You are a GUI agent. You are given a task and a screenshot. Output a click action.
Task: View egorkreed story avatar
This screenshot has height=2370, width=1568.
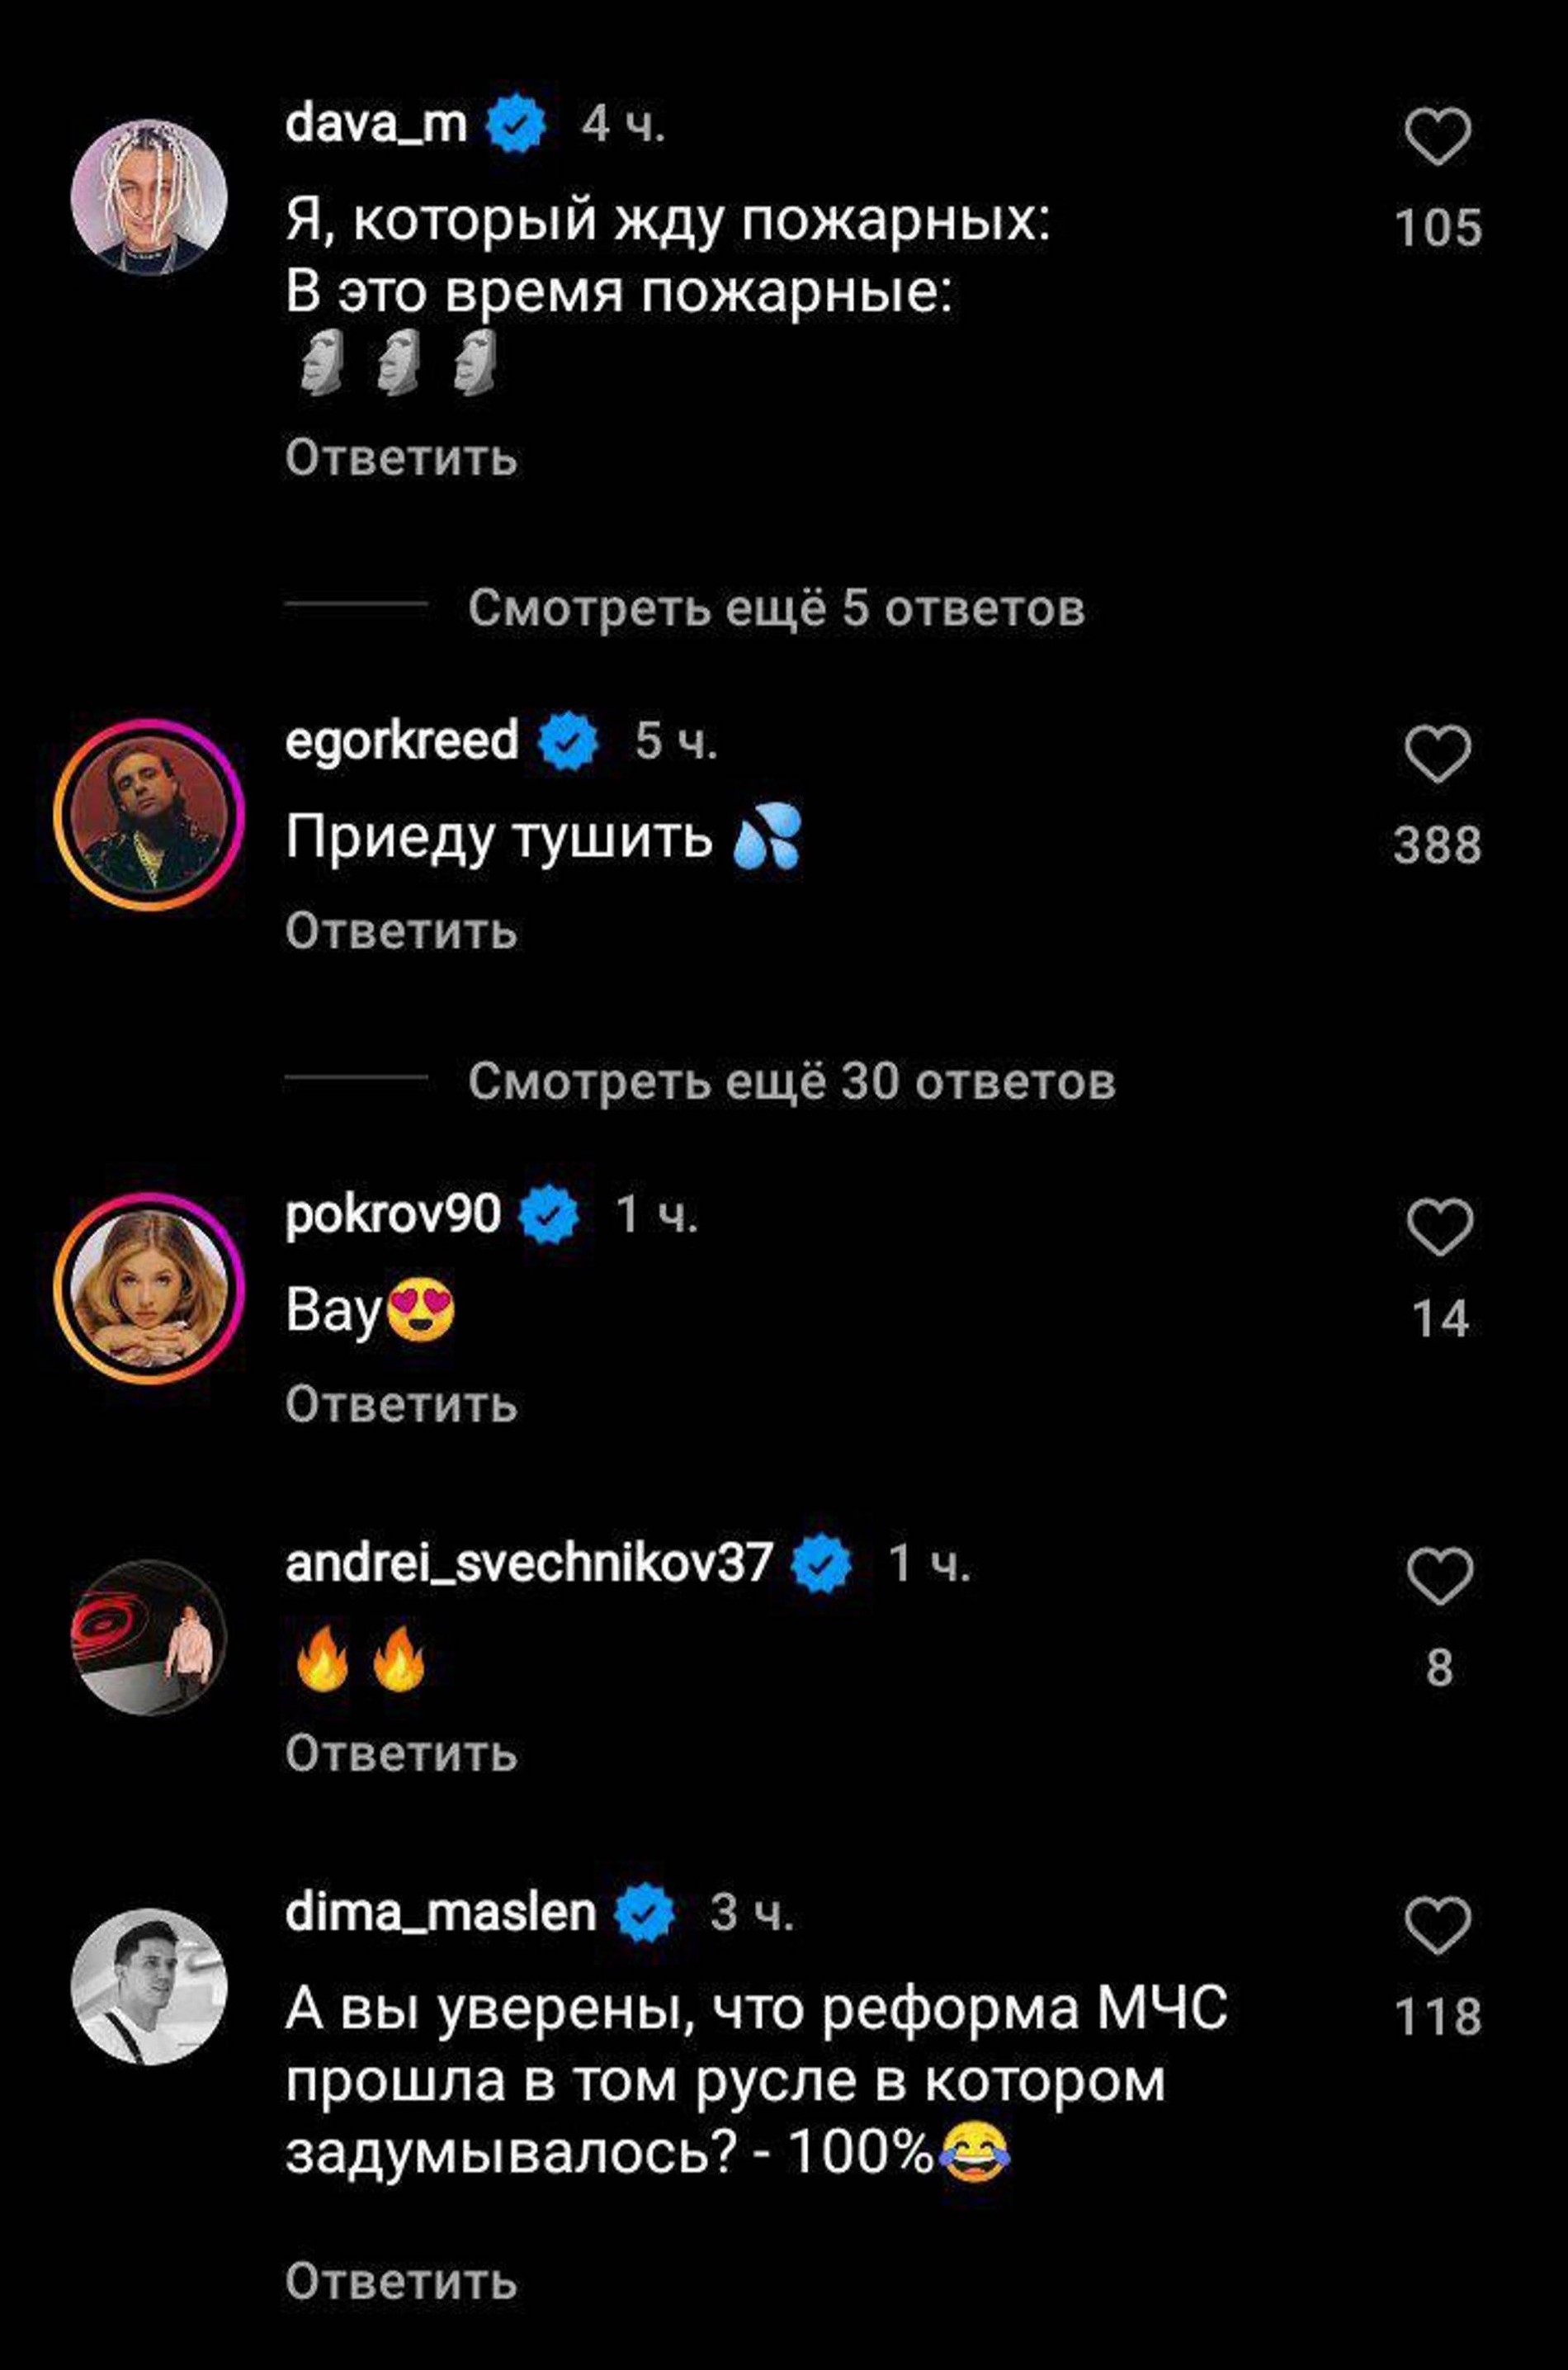[x=149, y=814]
